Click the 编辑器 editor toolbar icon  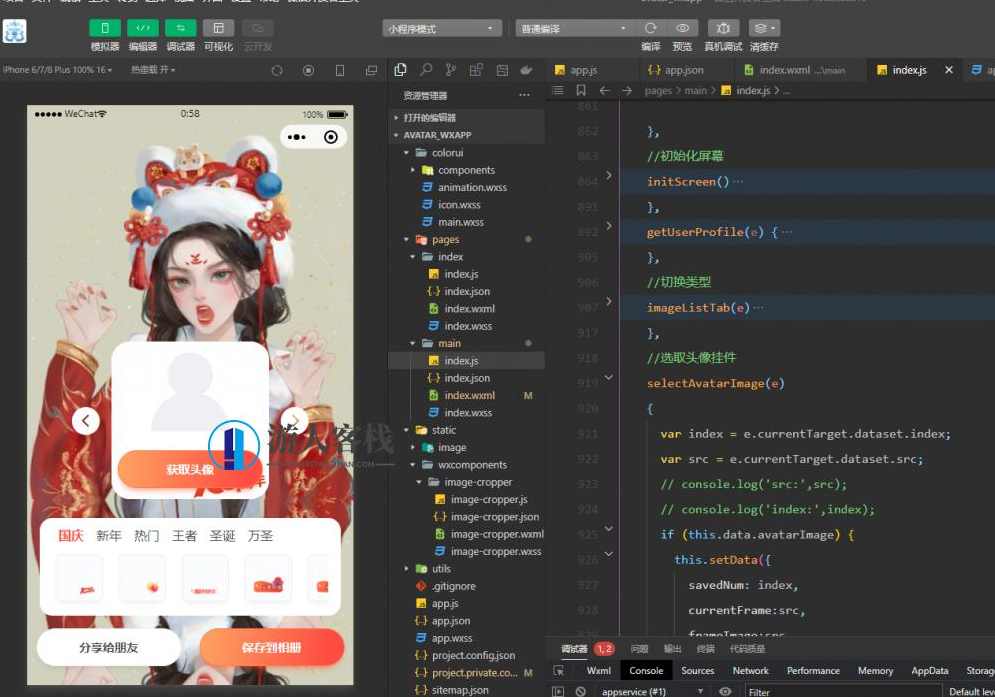click(143, 28)
